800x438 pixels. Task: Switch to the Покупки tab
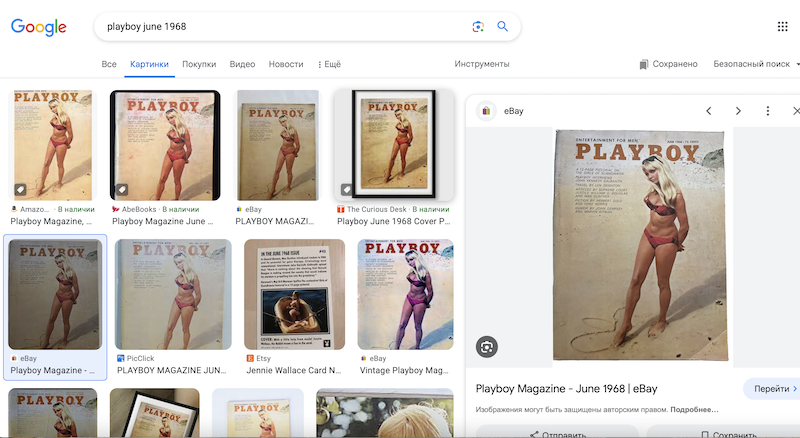click(199, 64)
